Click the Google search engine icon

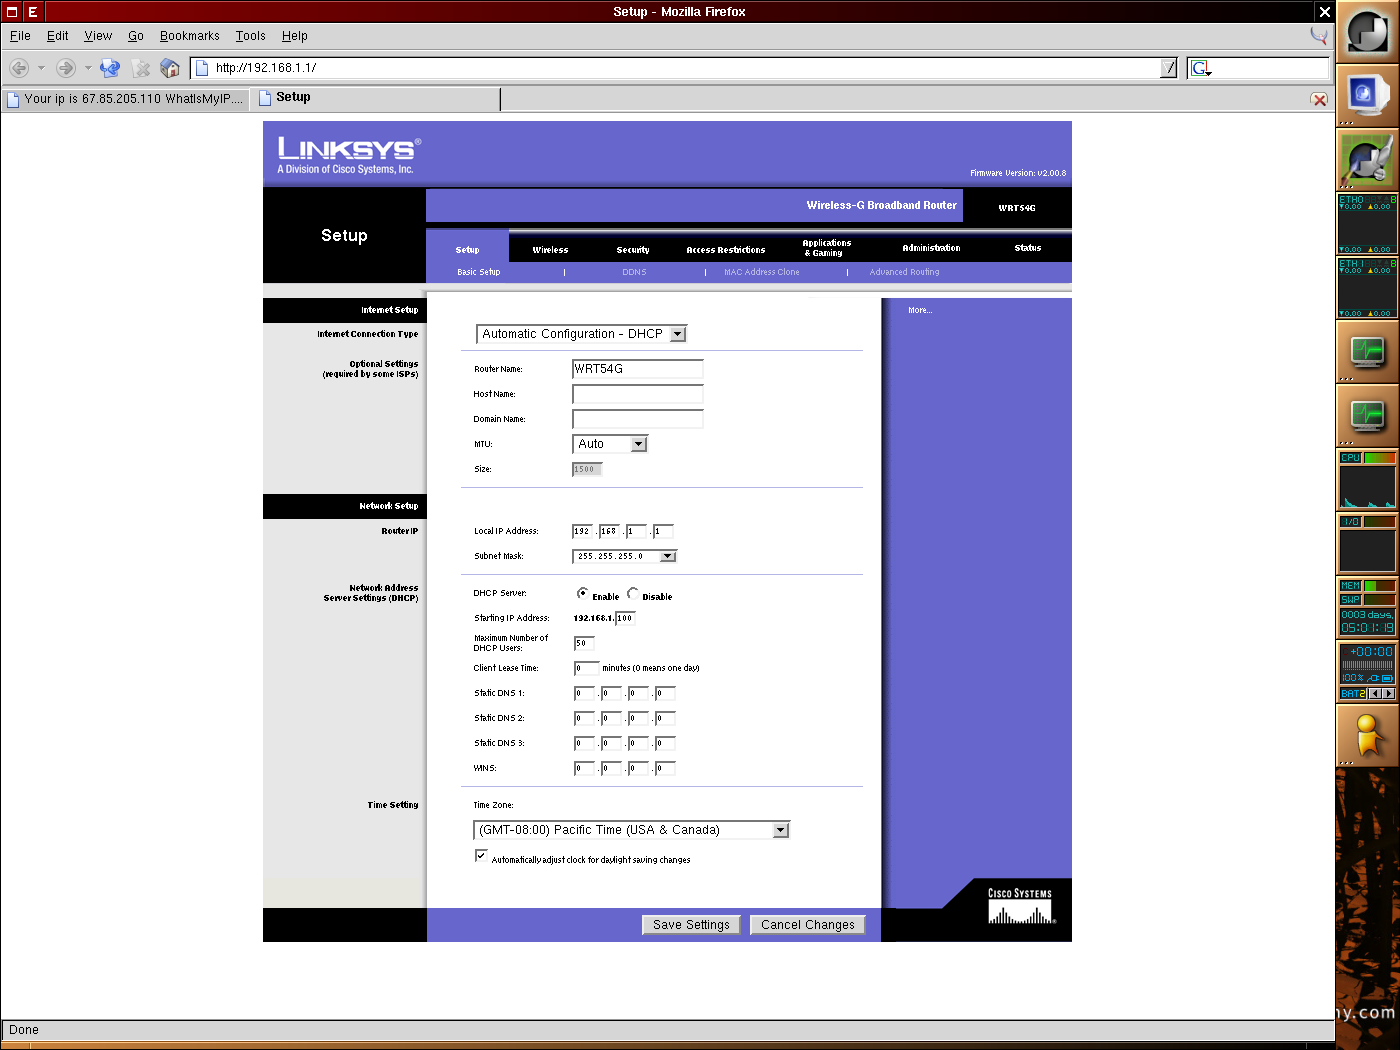pyautogui.click(x=1201, y=68)
